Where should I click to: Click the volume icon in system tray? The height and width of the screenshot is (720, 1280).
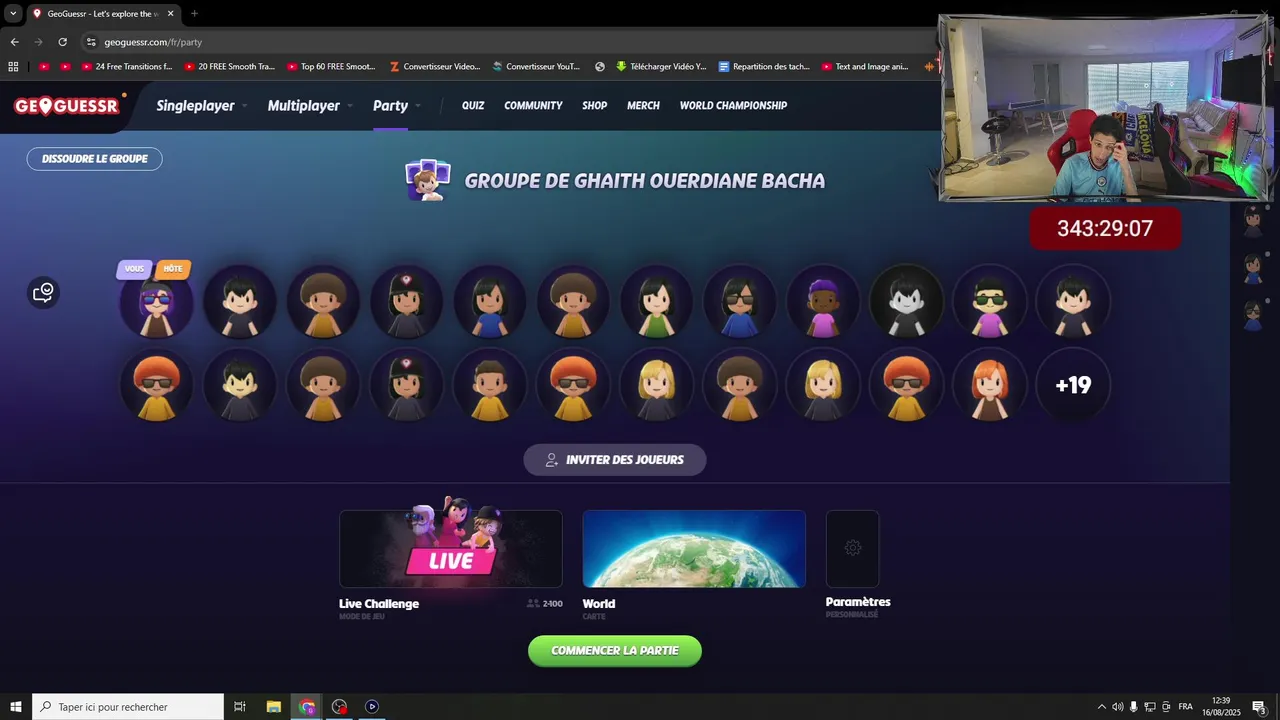[1117, 707]
